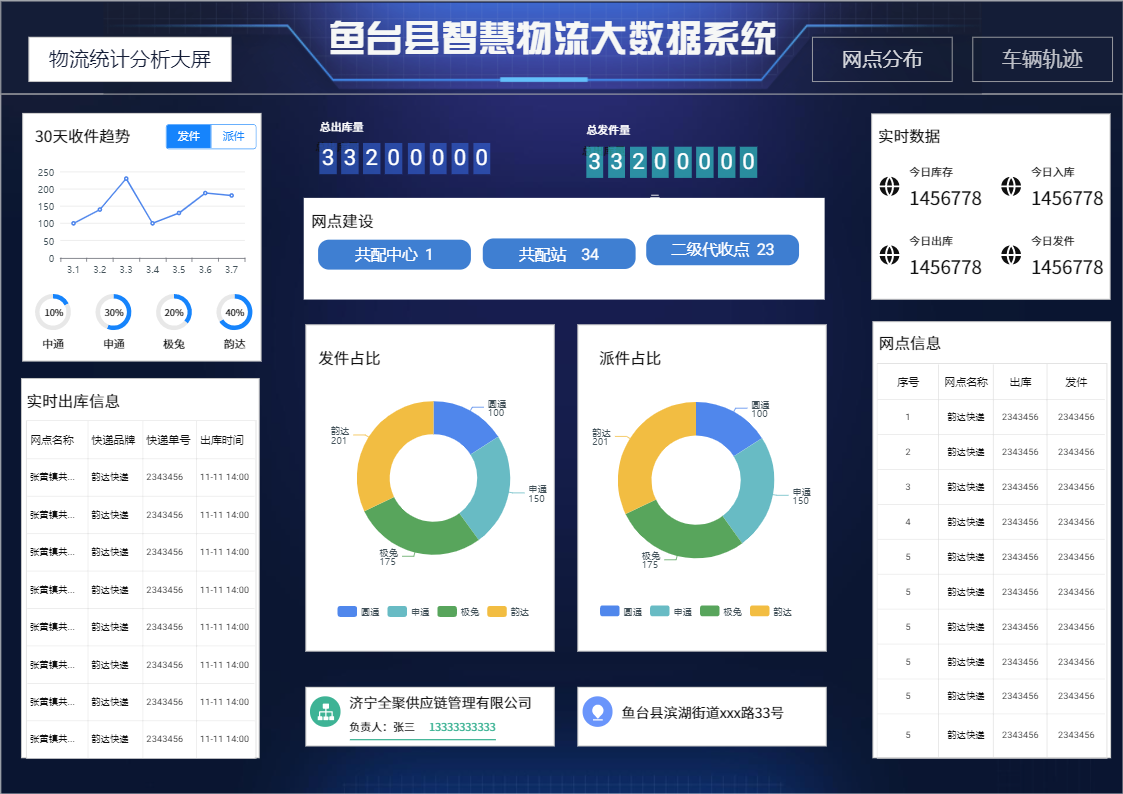Viewport: 1123px width, 794px height.
Task: Click the blue location pin icon by the address
Action: pos(597,711)
